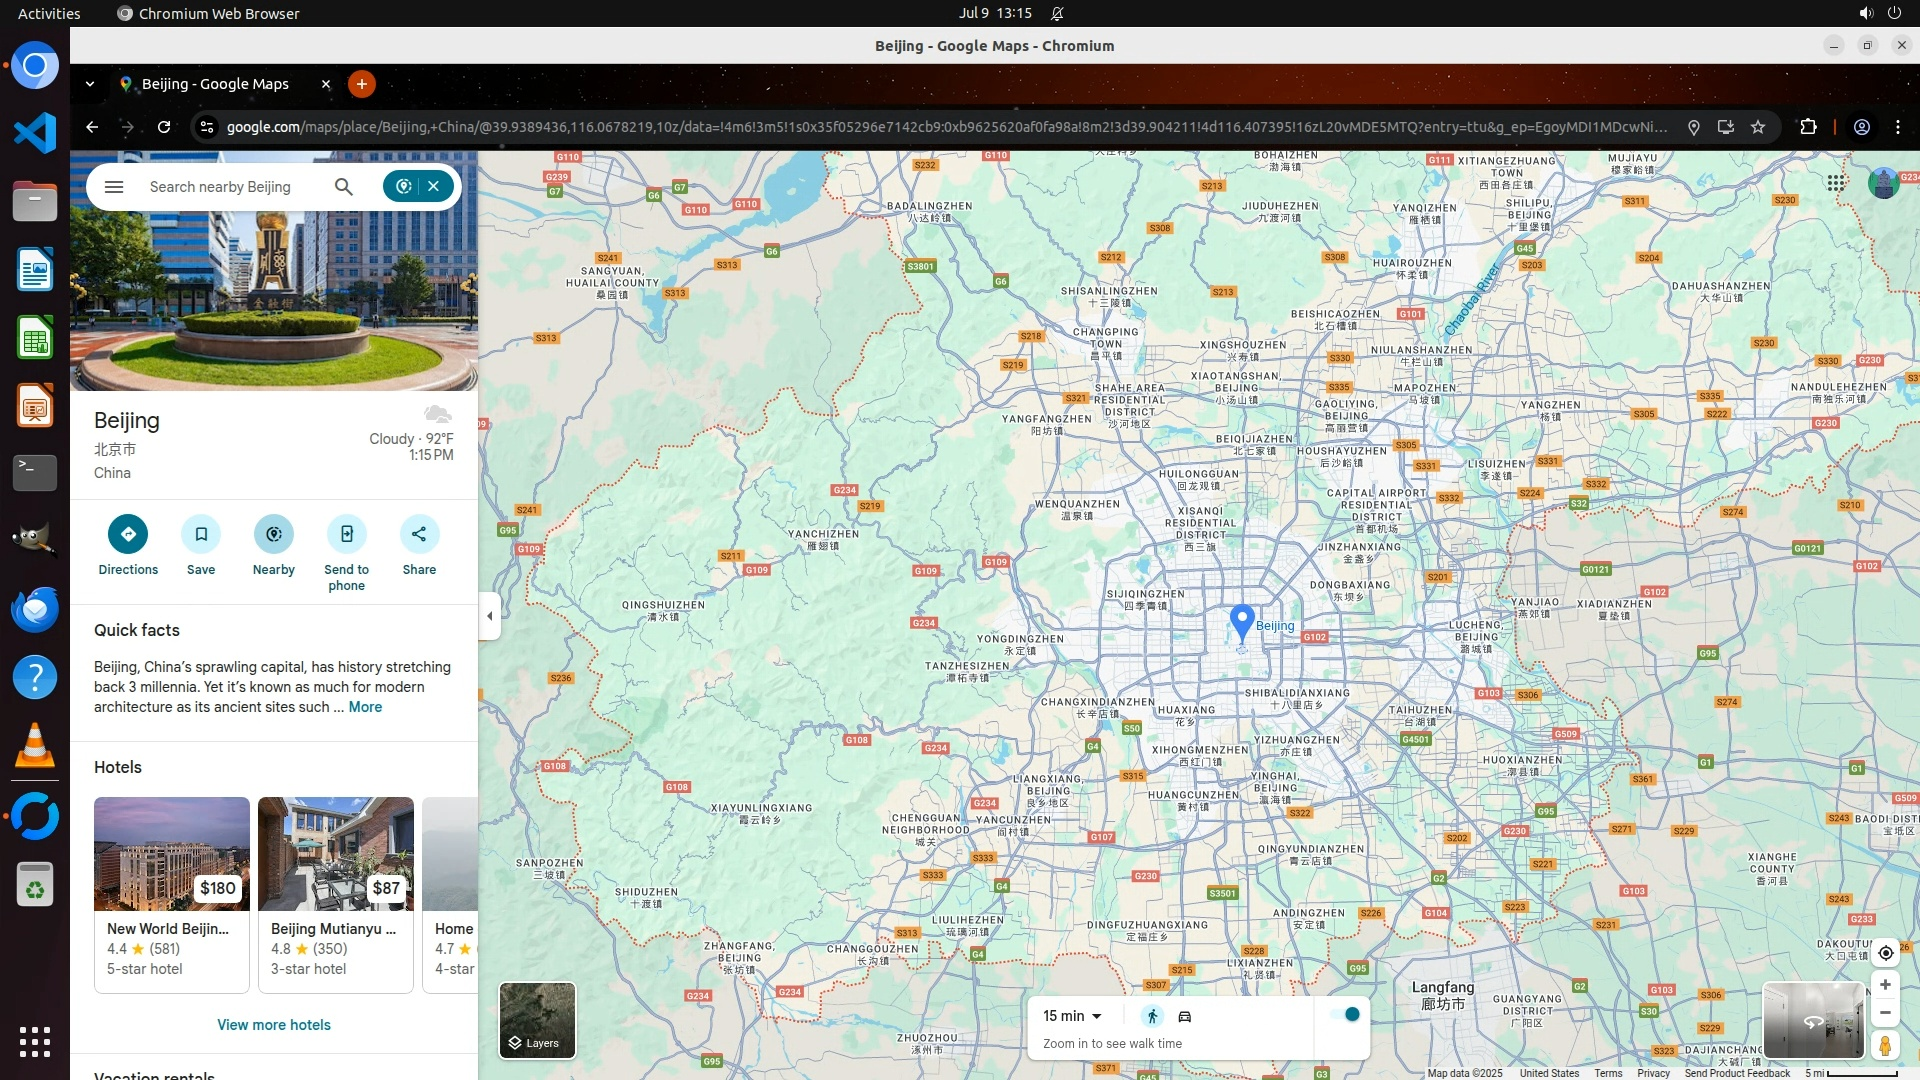
Task: Open the Google apps grid icon
Action: pos(1836,183)
